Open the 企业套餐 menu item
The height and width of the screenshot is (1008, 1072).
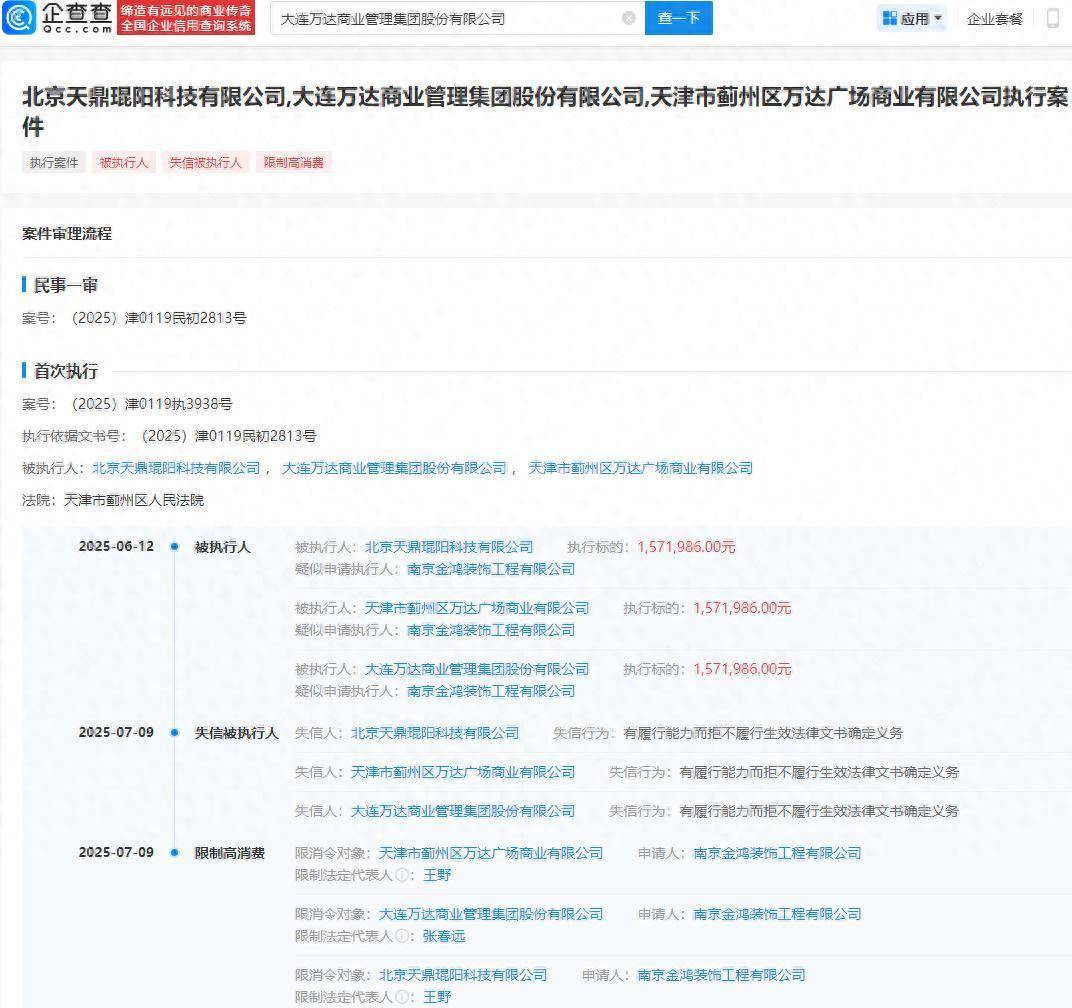(995, 19)
